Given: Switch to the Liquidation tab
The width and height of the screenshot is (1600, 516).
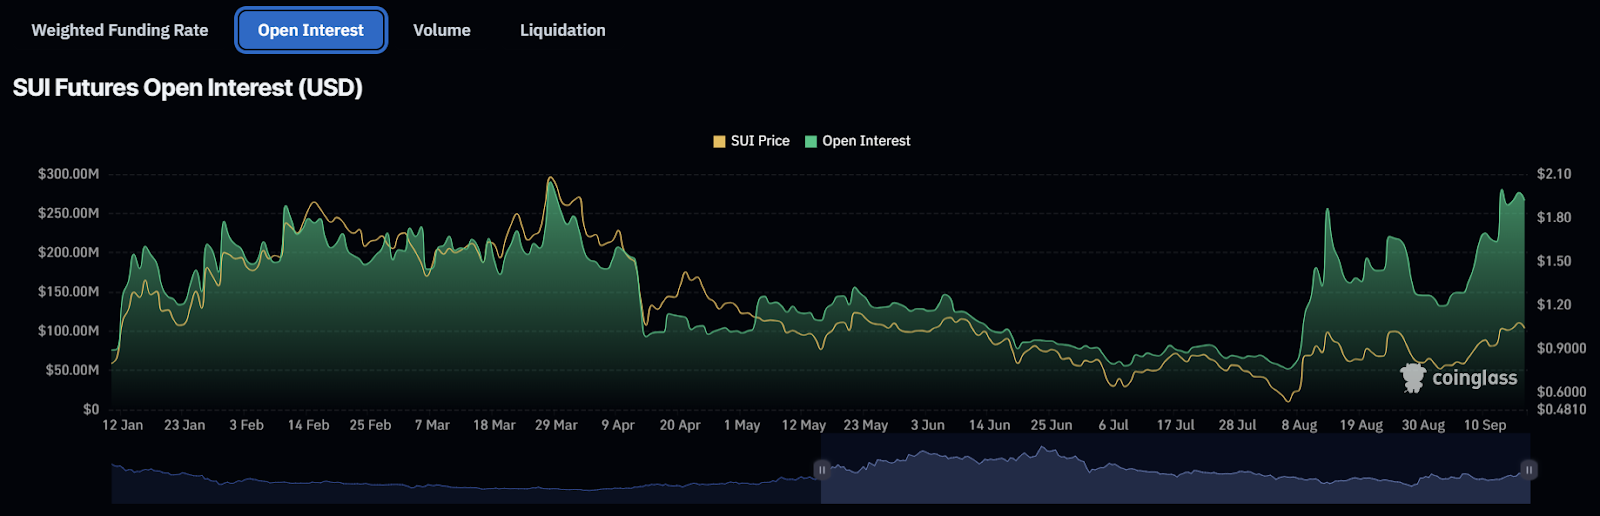Looking at the screenshot, I should pyautogui.click(x=563, y=30).
